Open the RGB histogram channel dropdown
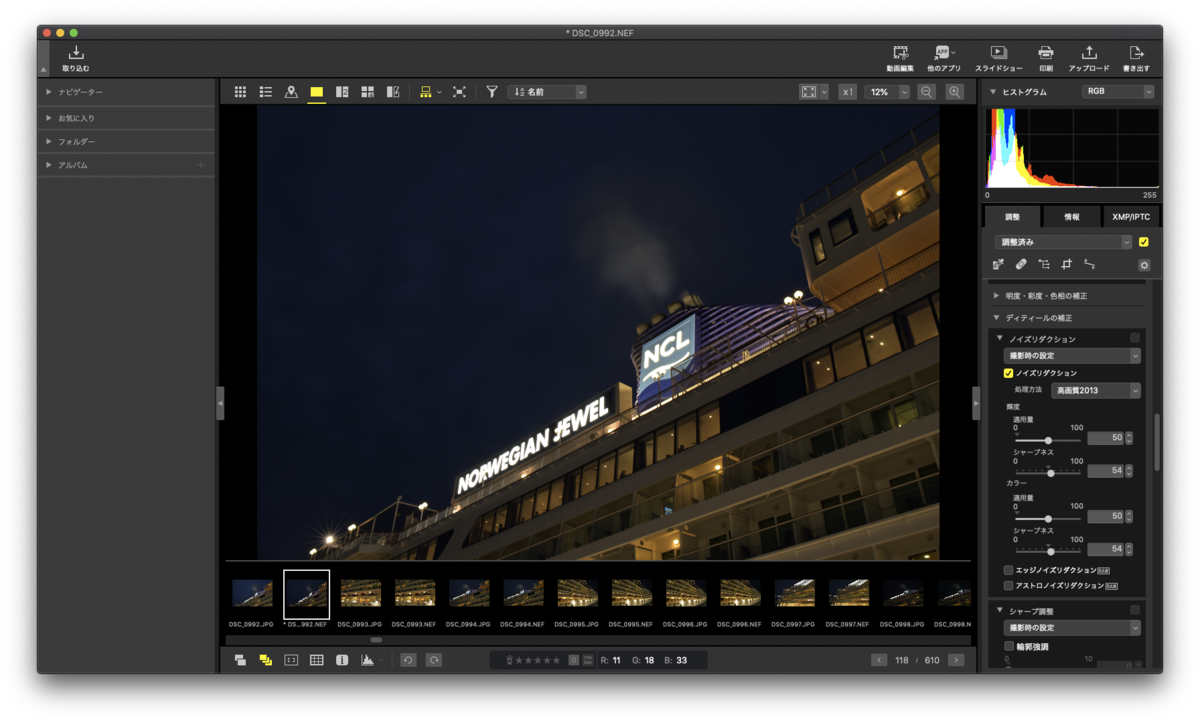1200x723 pixels. [x=1117, y=90]
